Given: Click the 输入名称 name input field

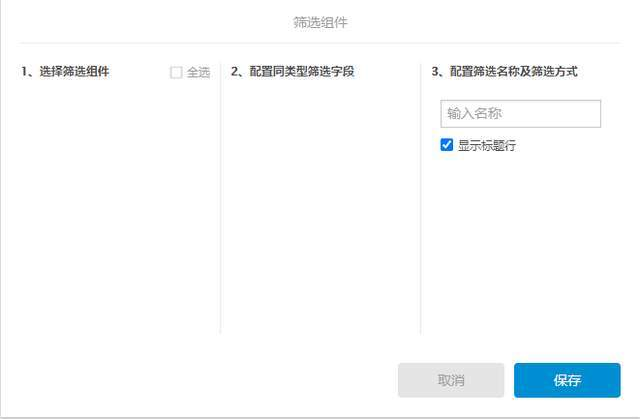Looking at the screenshot, I should click(x=520, y=113).
